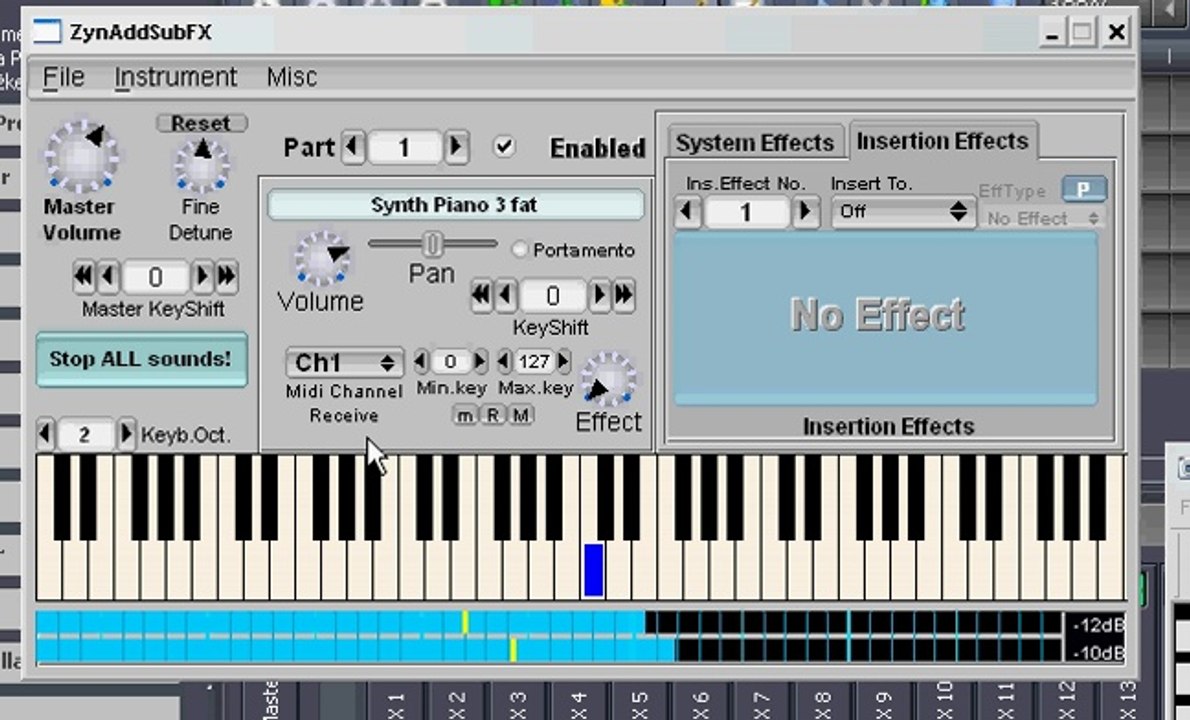Click the ZynAddSubFX title bar icon

[47, 33]
